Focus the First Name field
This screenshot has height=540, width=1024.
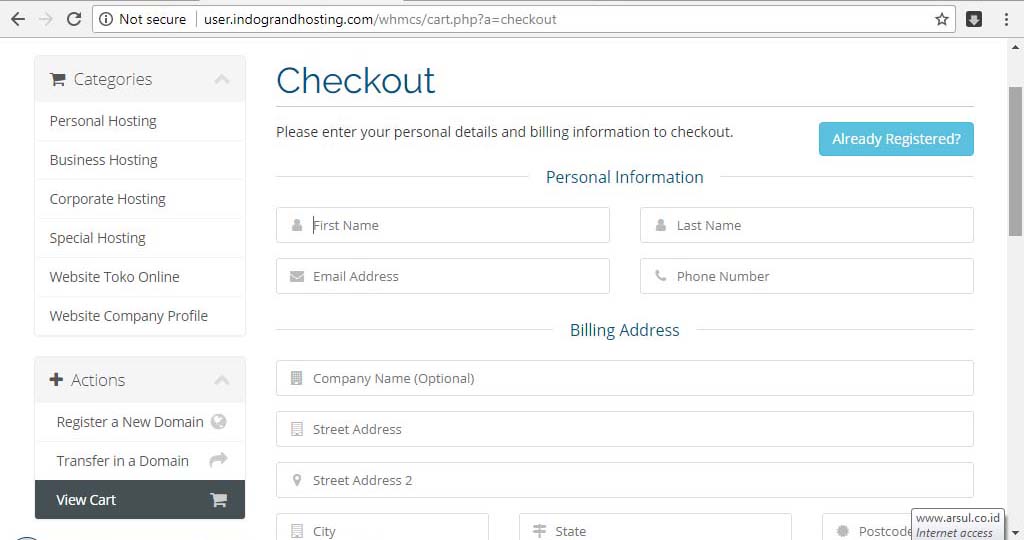pos(455,225)
